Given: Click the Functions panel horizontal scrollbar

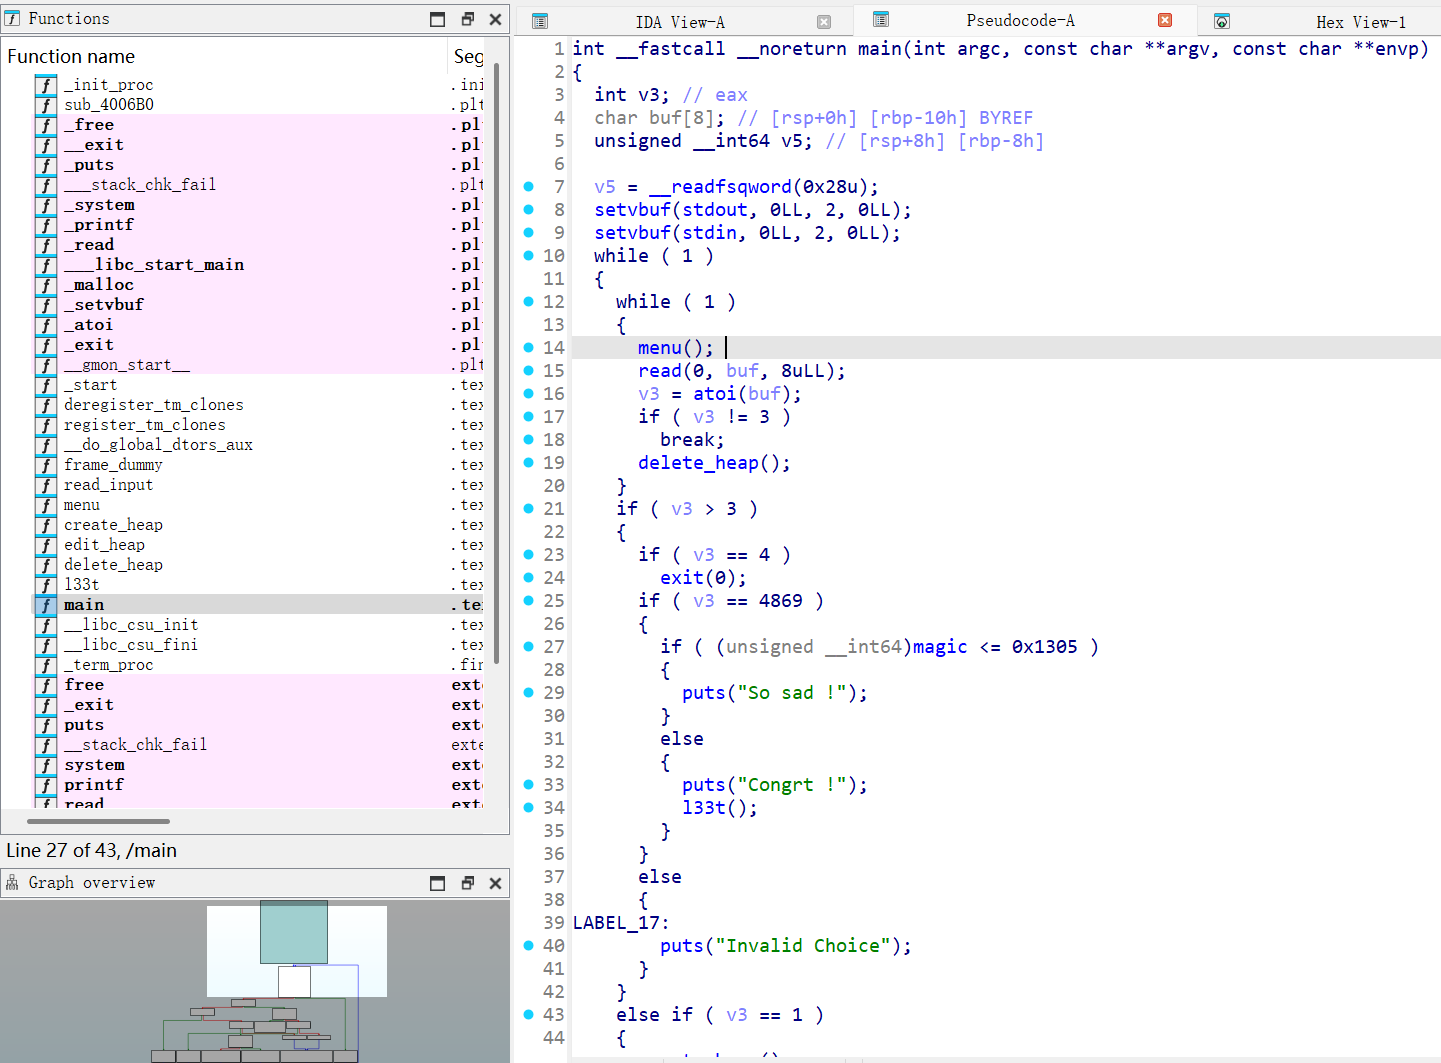Looking at the screenshot, I should 98,821.
